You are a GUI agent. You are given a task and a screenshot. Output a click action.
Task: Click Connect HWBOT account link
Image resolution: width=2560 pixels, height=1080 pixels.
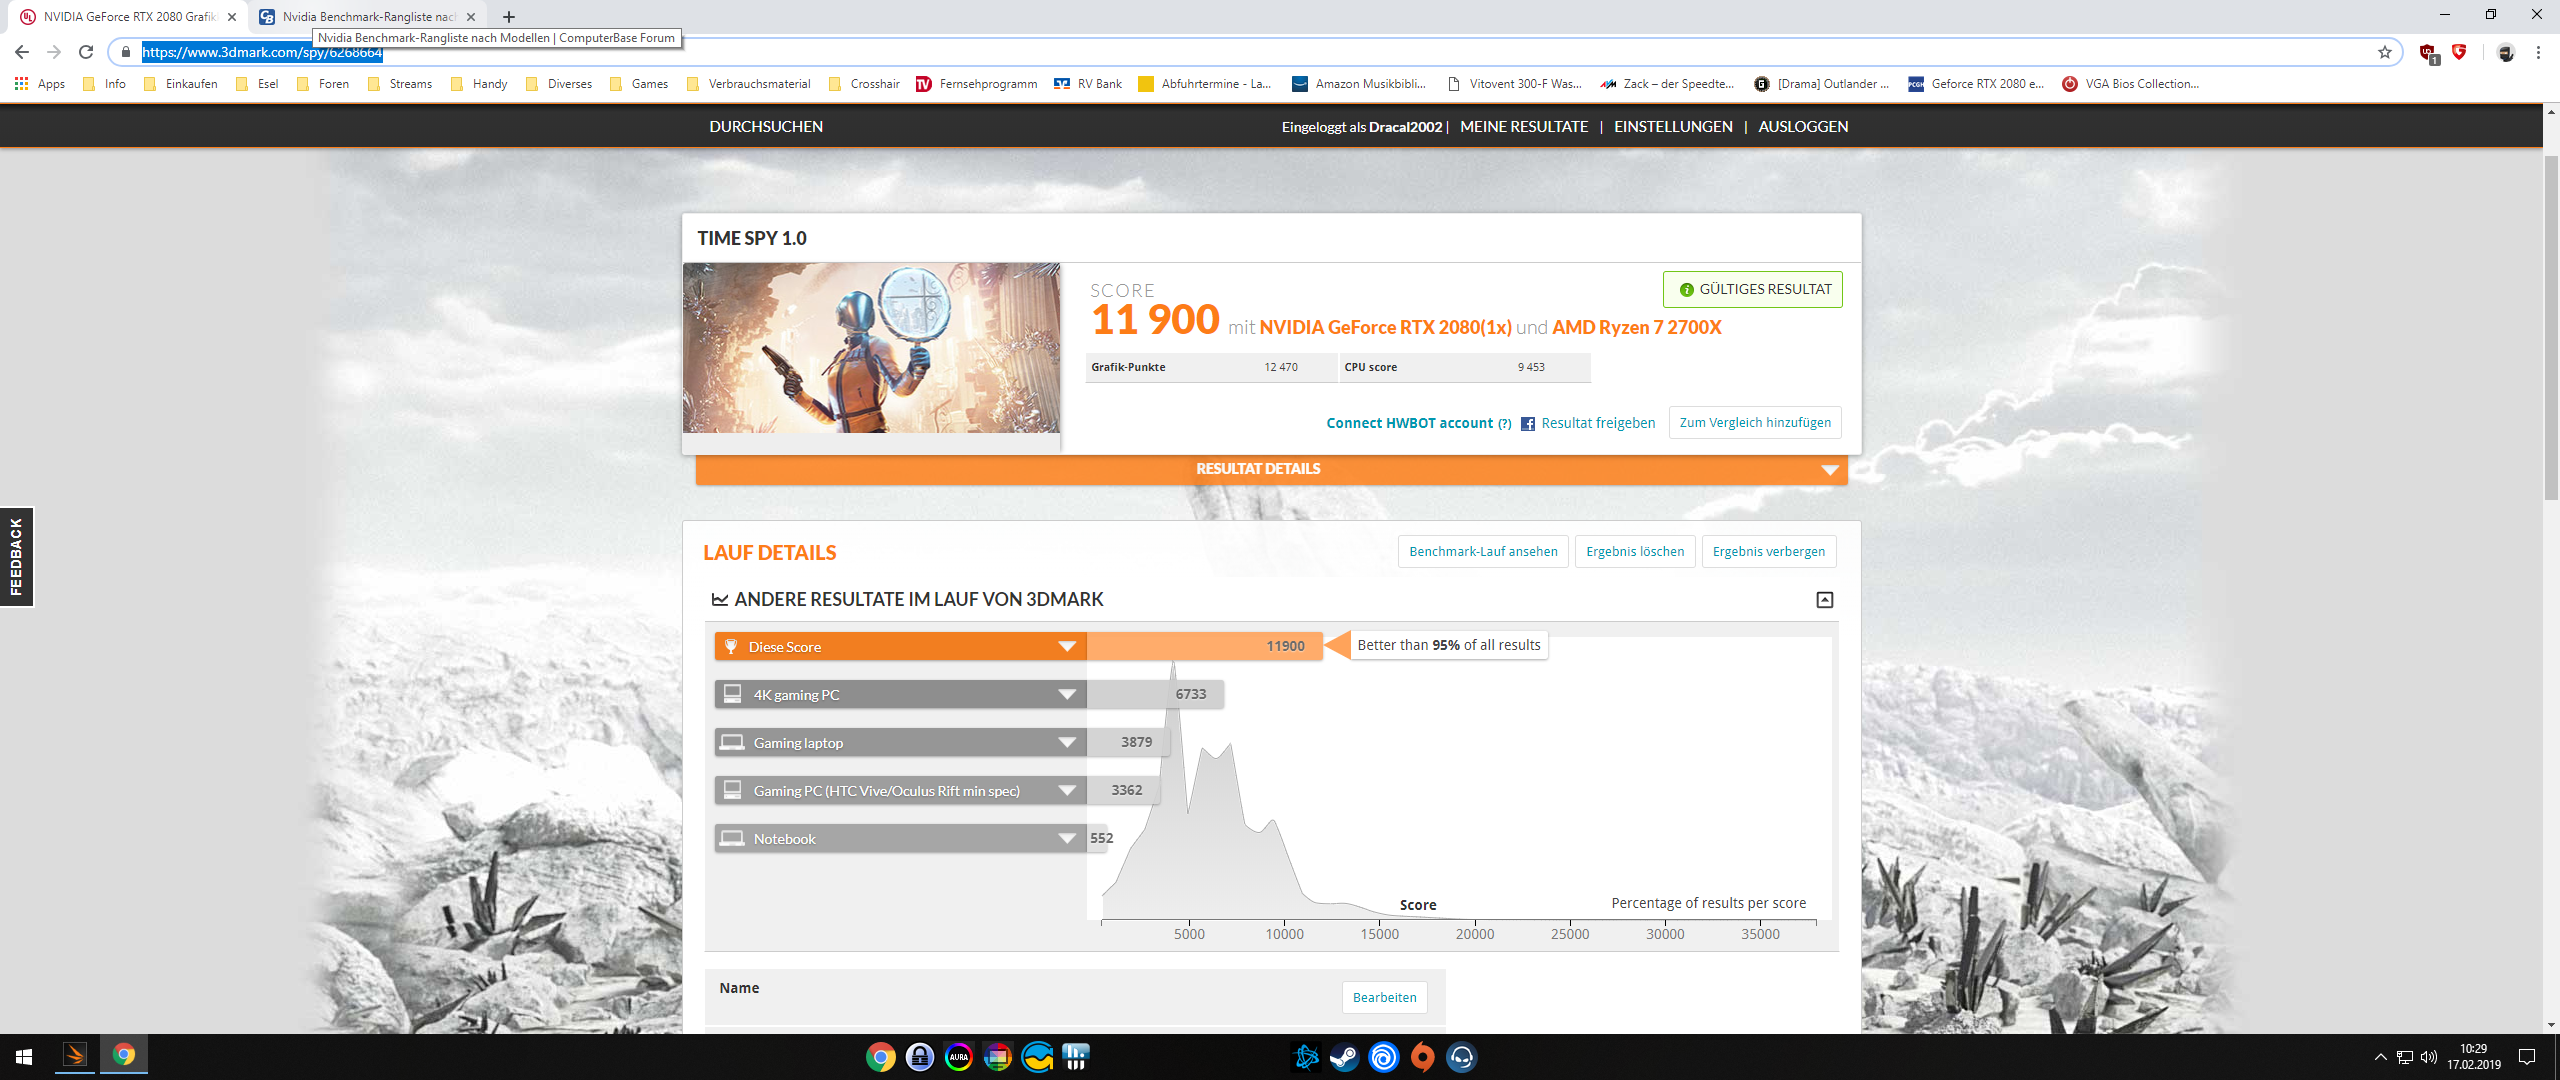click(x=1409, y=424)
